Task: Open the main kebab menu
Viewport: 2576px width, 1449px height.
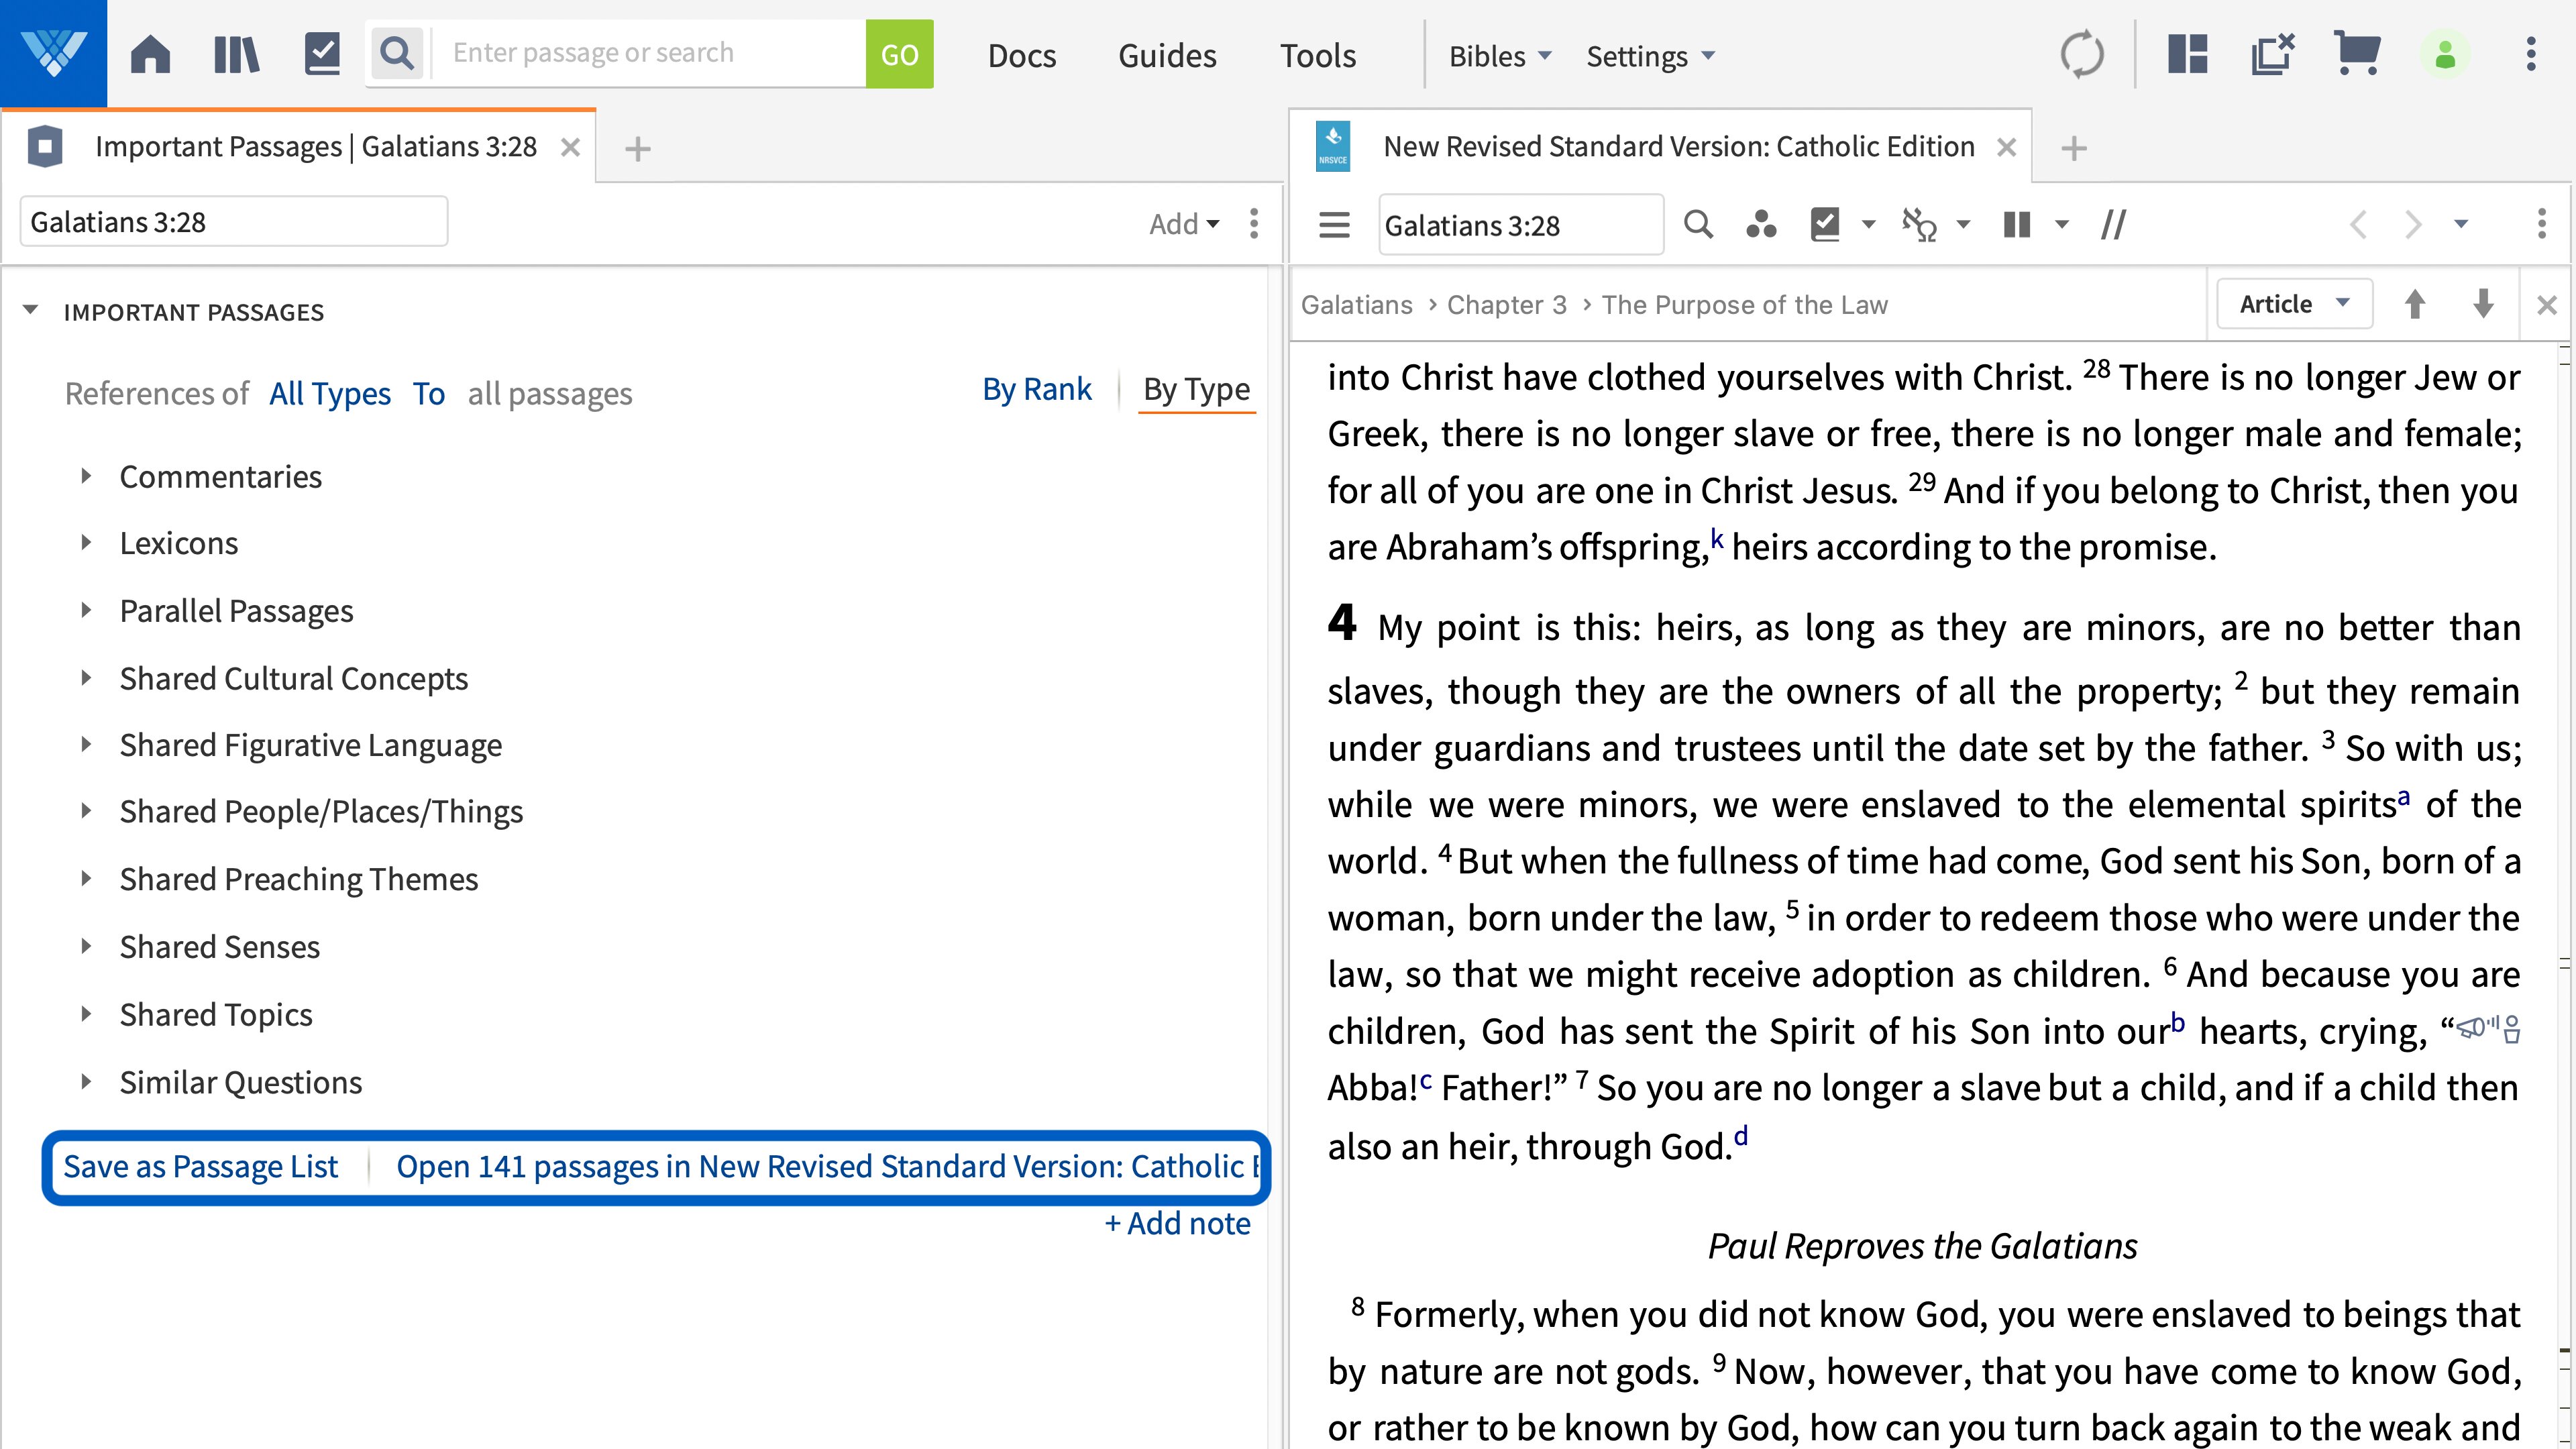Action: pos(2531,54)
